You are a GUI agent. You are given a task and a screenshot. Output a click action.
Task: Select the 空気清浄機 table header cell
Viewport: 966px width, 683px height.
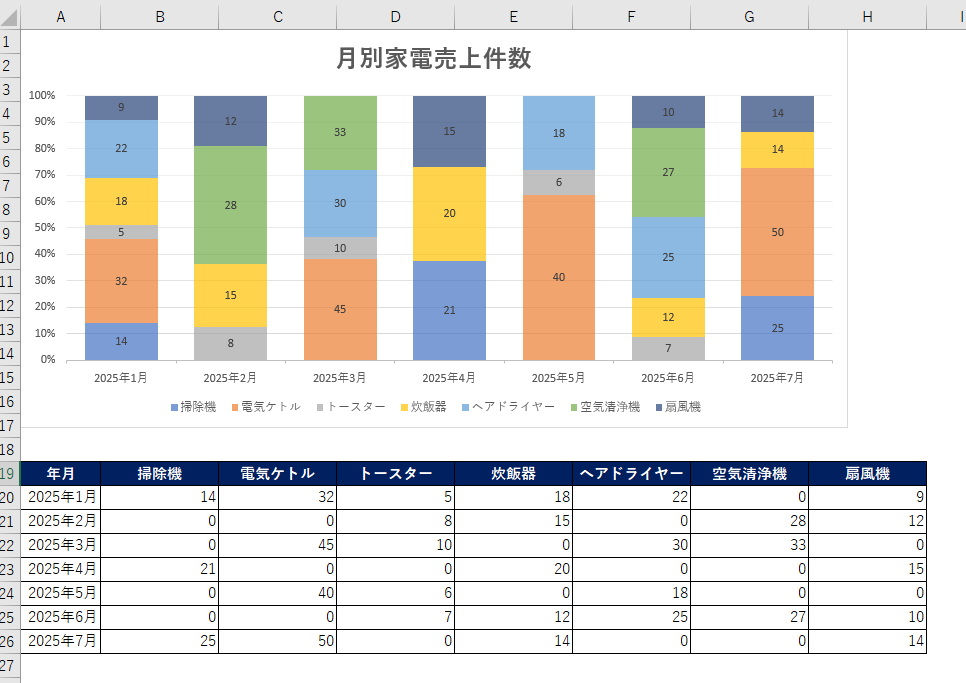click(x=749, y=474)
